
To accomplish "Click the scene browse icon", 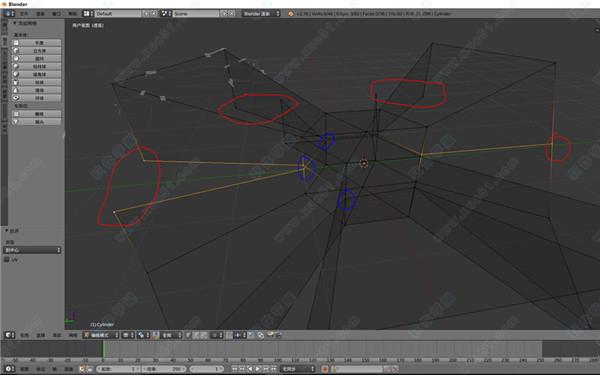I will [165, 13].
